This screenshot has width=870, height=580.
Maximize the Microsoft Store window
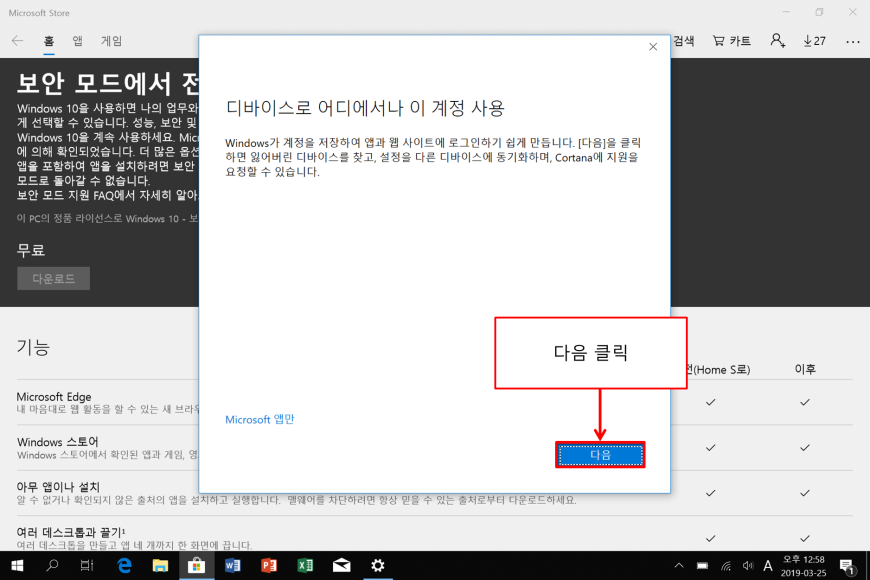820,12
